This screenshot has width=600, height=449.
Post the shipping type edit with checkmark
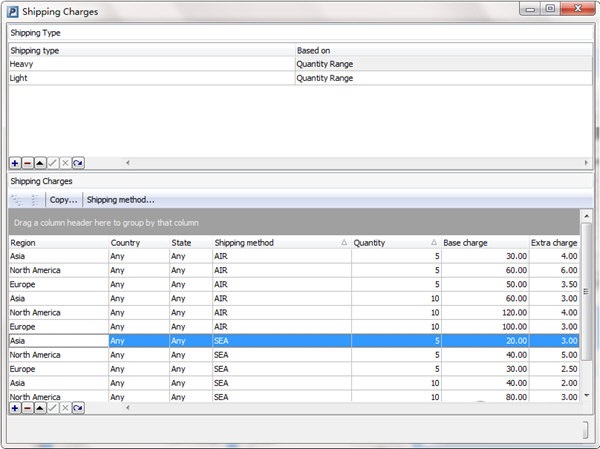click(52, 163)
